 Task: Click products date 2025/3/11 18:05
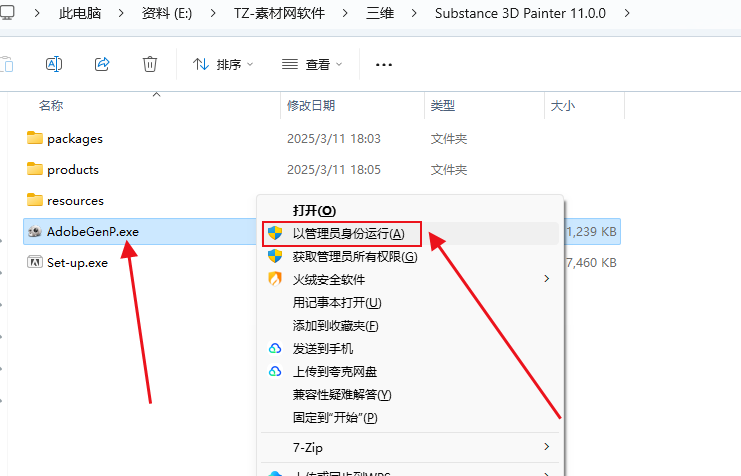pos(334,170)
